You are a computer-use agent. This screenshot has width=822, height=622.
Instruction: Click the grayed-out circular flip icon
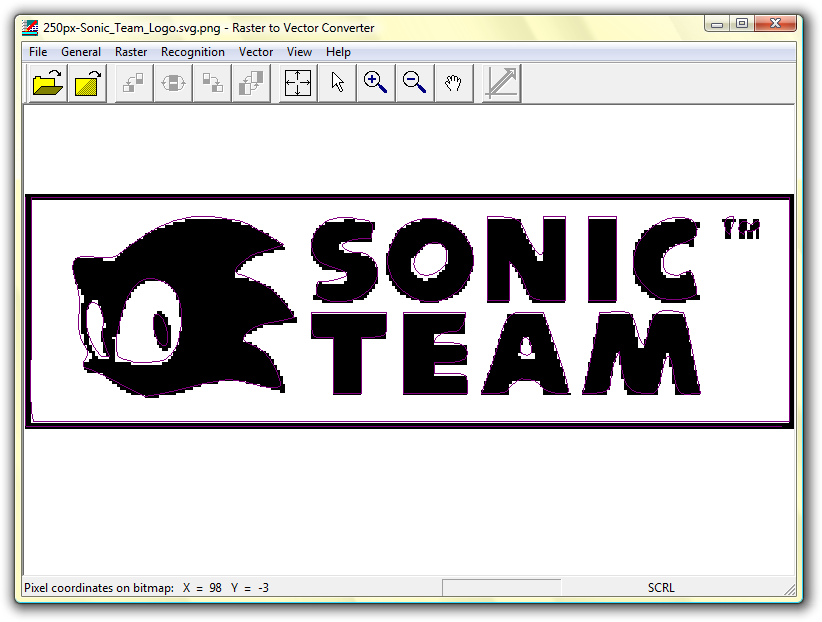pyautogui.click(x=173, y=83)
